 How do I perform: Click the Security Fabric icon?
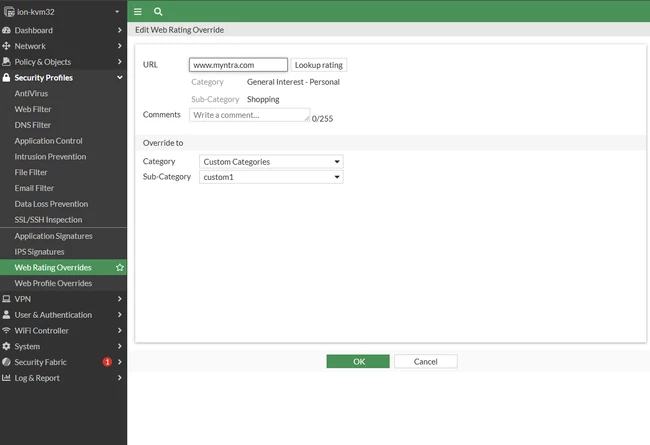point(6,362)
